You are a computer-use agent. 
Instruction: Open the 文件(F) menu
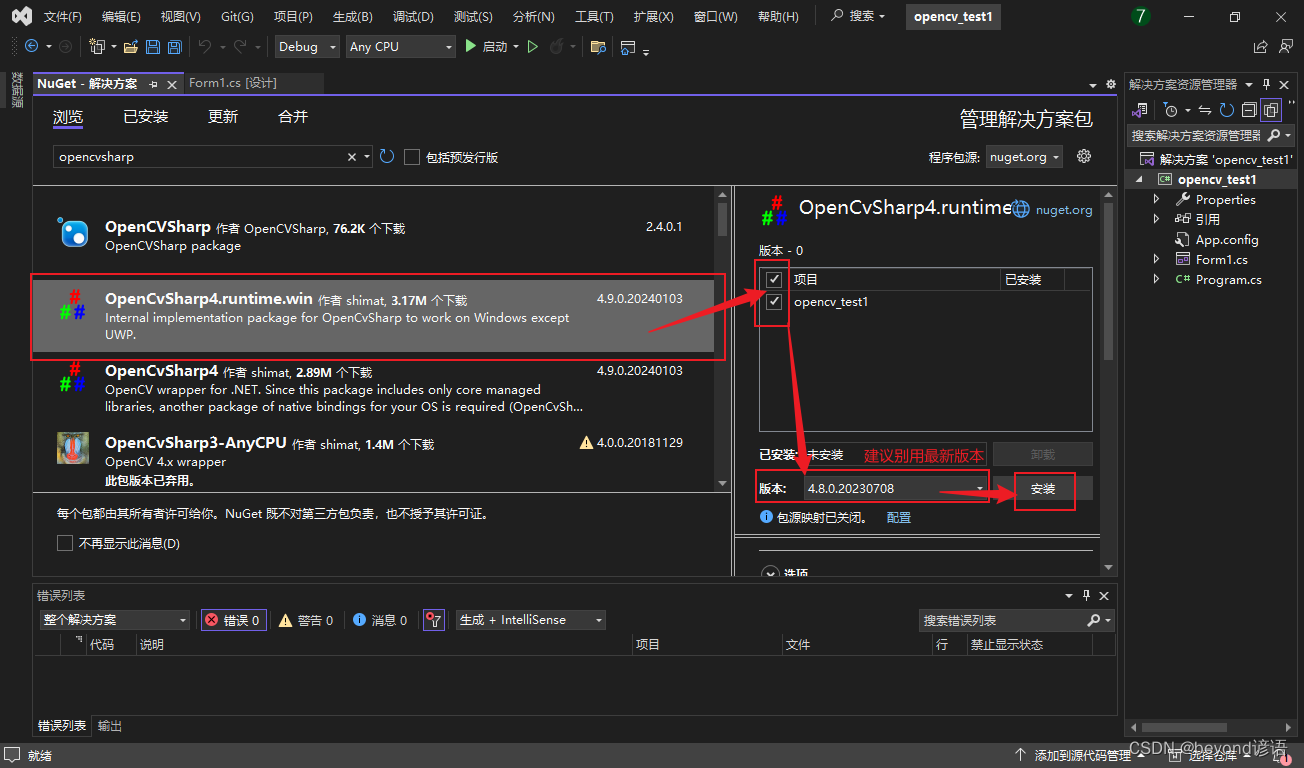[63, 17]
